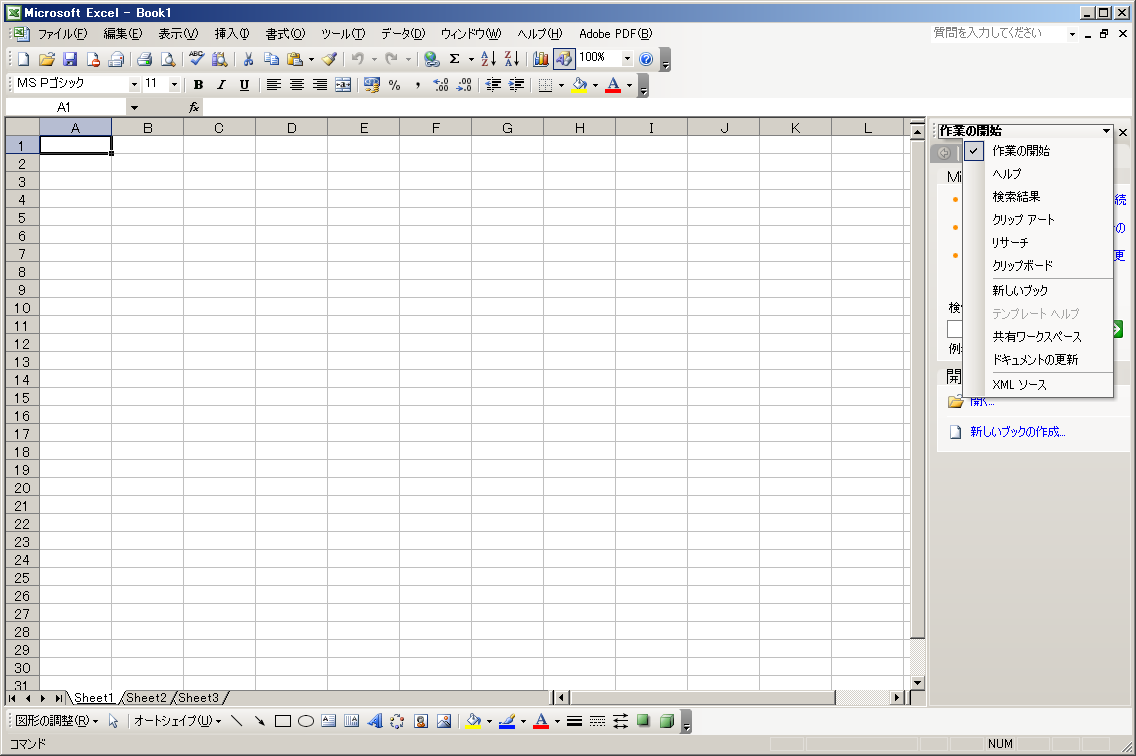Toggle the Drawing toolbar button beside zoom
The image size is (1136, 756).
[564, 59]
